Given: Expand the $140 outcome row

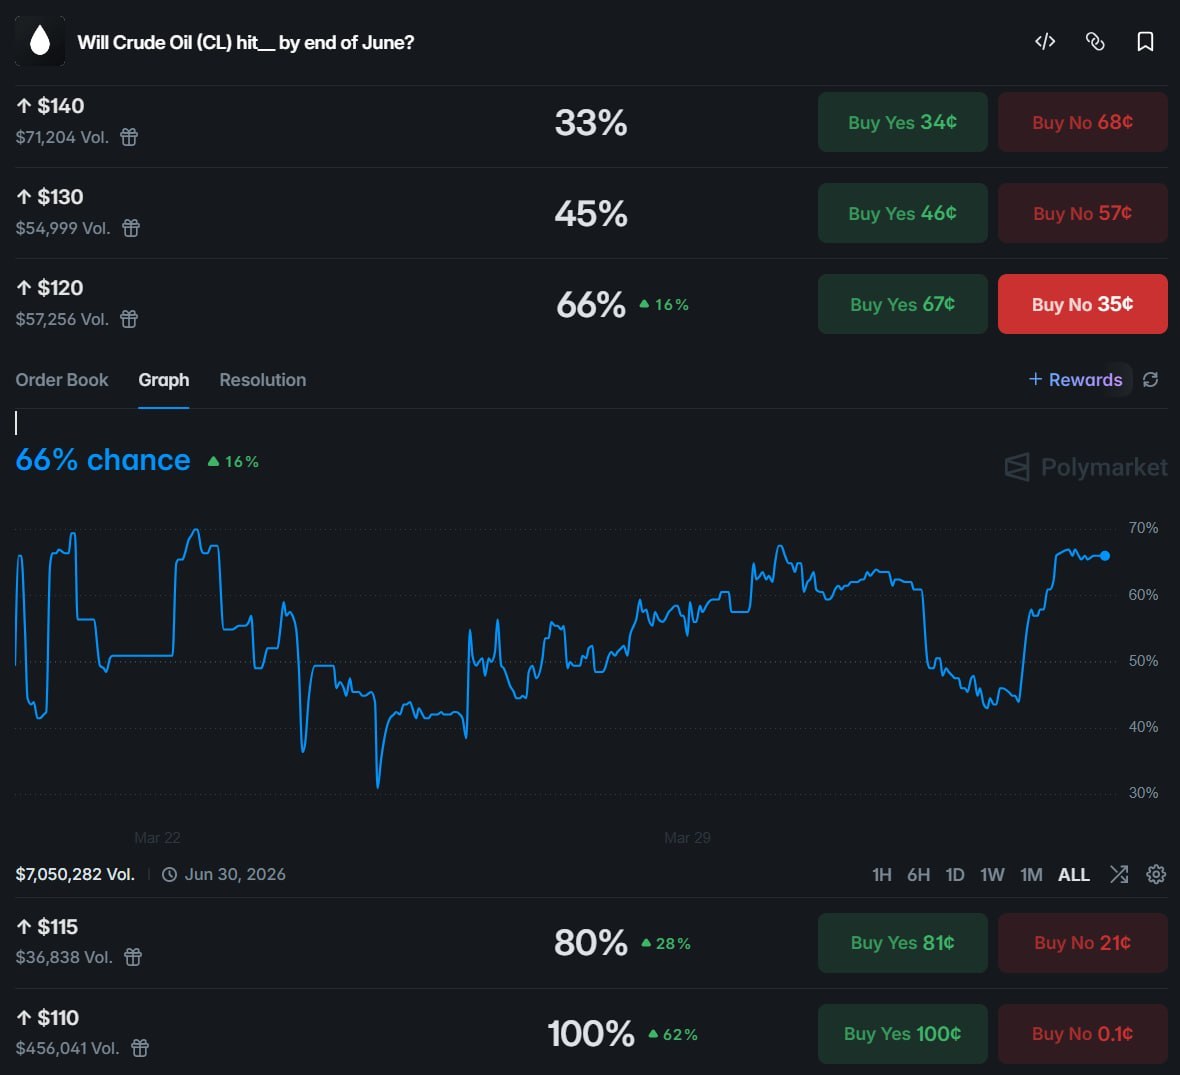Looking at the screenshot, I should click(x=300, y=122).
